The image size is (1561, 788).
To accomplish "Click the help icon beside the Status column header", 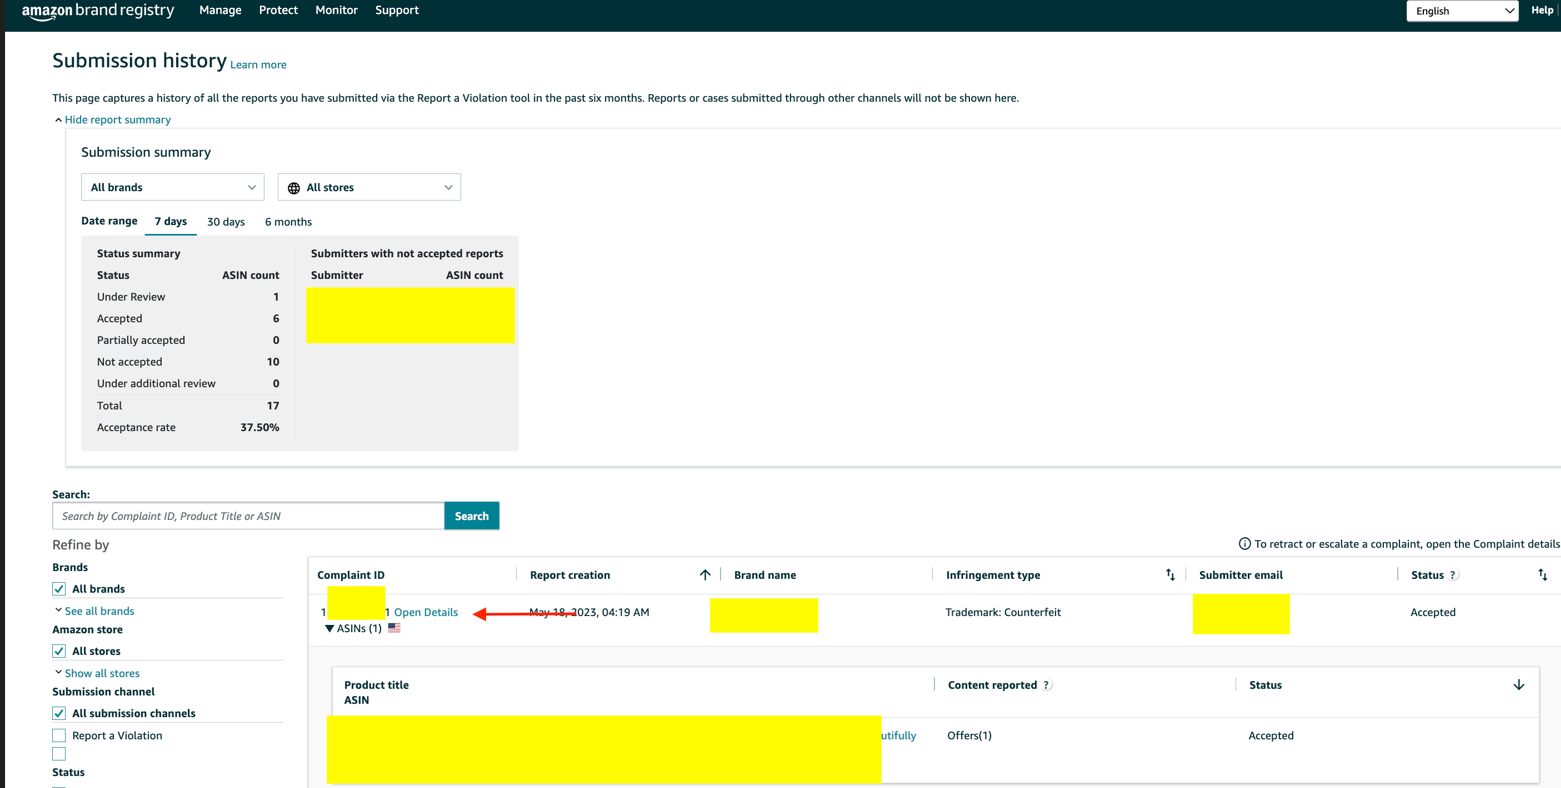I will coord(1453,575).
